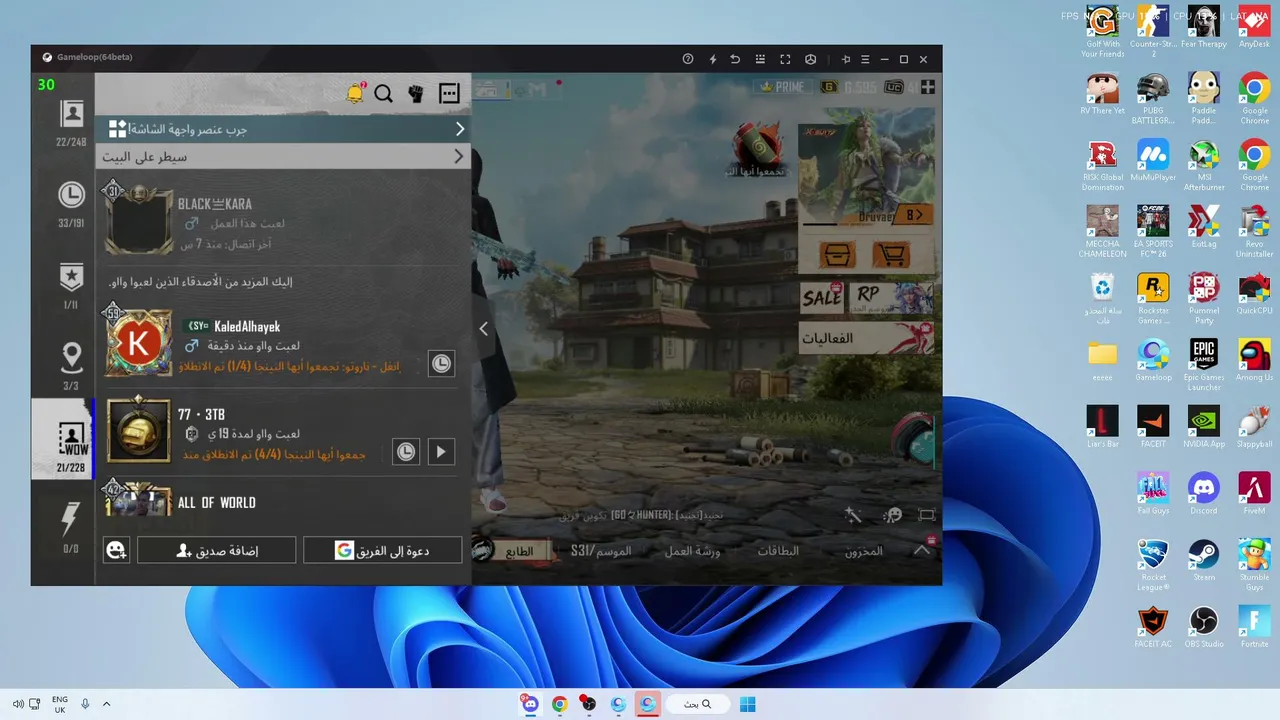
Task: Open the 'الفعاليات' events button
Action: tap(866, 339)
